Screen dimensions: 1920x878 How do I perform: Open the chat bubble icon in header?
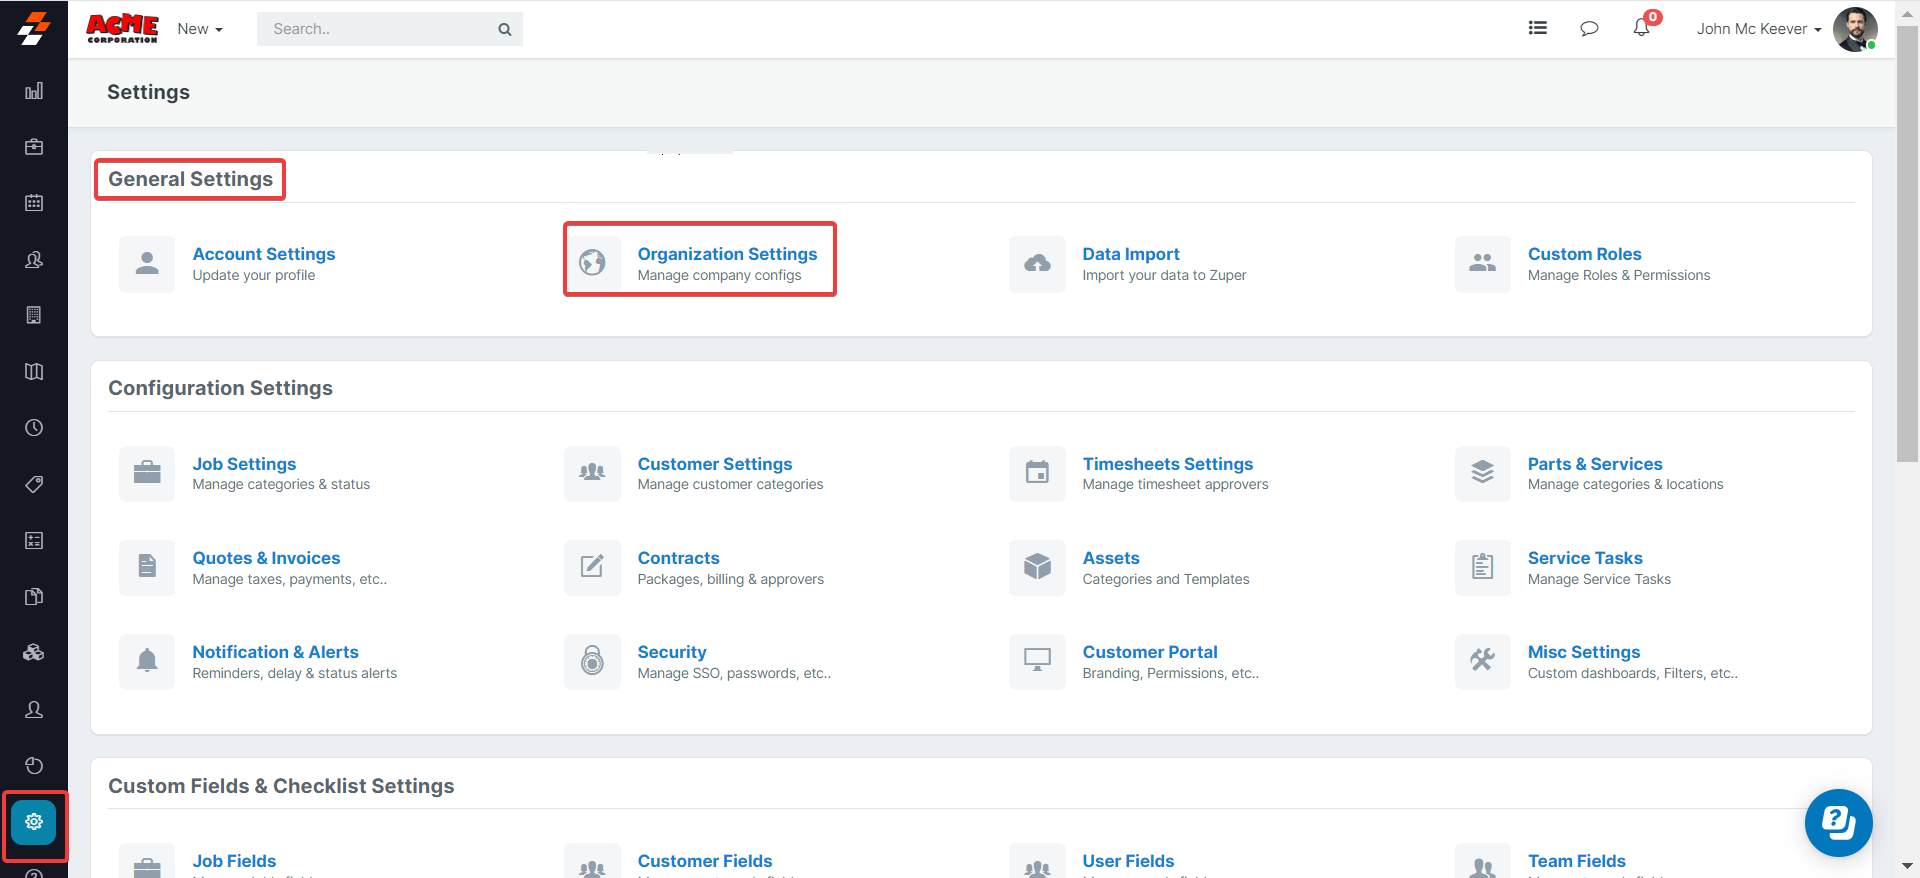(1589, 28)
